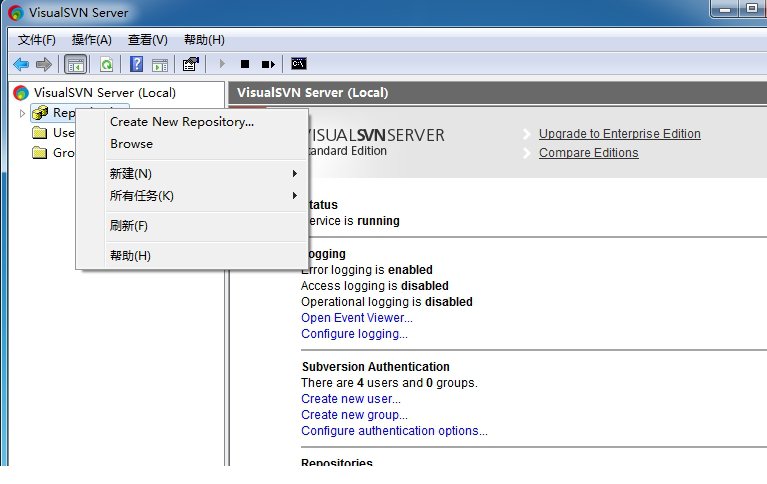Click the Stop service square icon
The width and height of the screenshot is (767, 484).
click(x=245, y=64)
